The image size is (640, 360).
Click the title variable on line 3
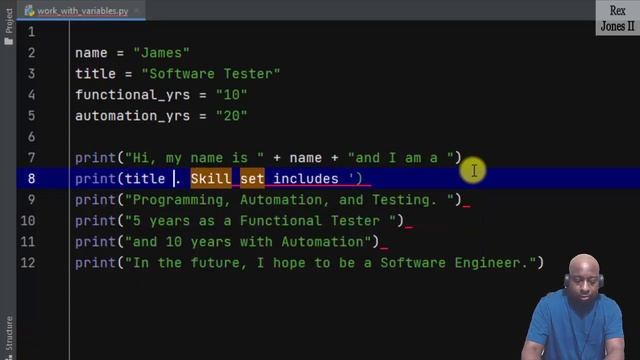[x=96, y=74]
